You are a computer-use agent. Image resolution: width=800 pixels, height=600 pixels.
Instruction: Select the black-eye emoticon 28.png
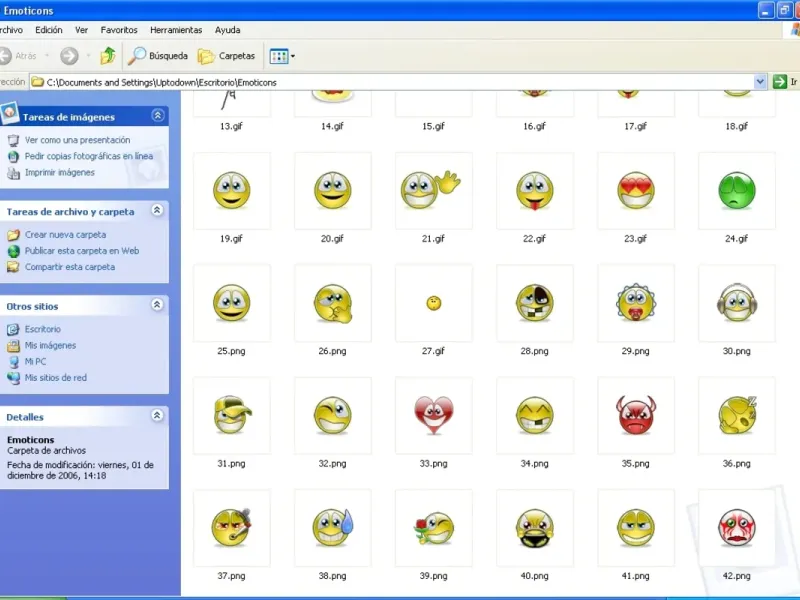(535, 303)
